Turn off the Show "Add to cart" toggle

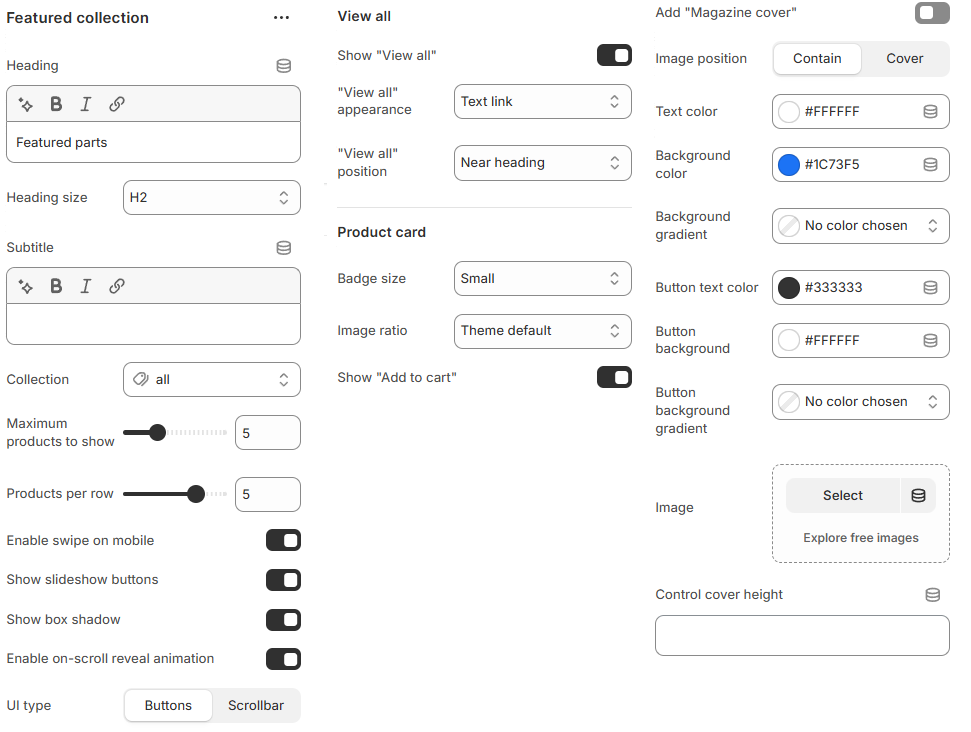click(614, 378)
